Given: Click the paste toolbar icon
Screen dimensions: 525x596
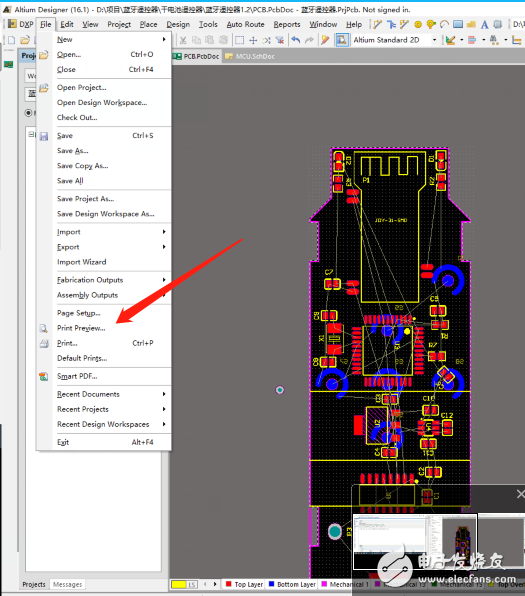Looking at the screenshot, I should [x=209, y=40].
